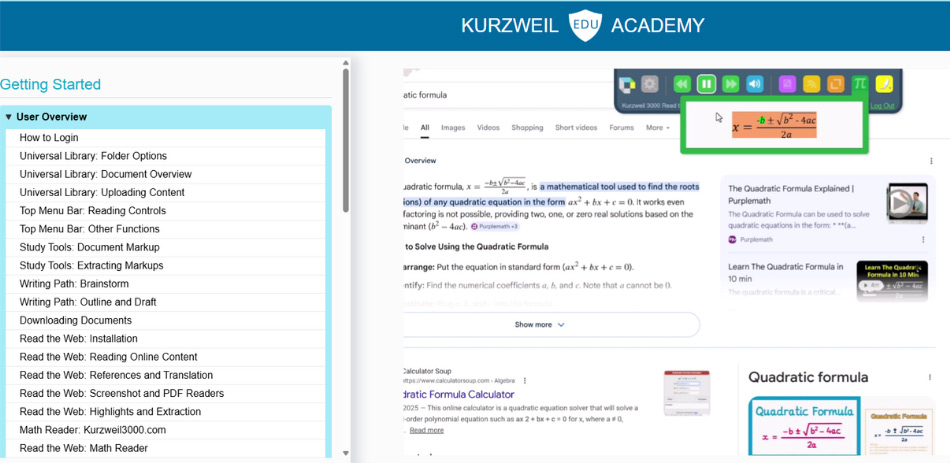Open the gray gear settings icon
Screen dimensions: 950x464
[x=650, y=84]
